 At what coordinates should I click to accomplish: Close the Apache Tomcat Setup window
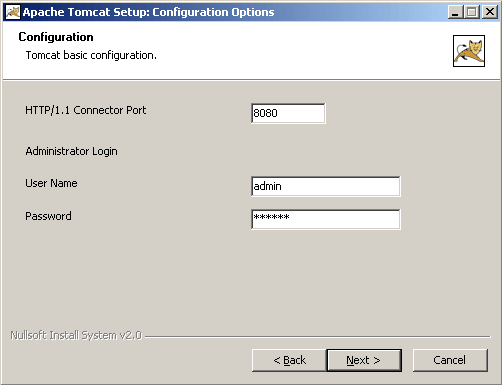490,12
